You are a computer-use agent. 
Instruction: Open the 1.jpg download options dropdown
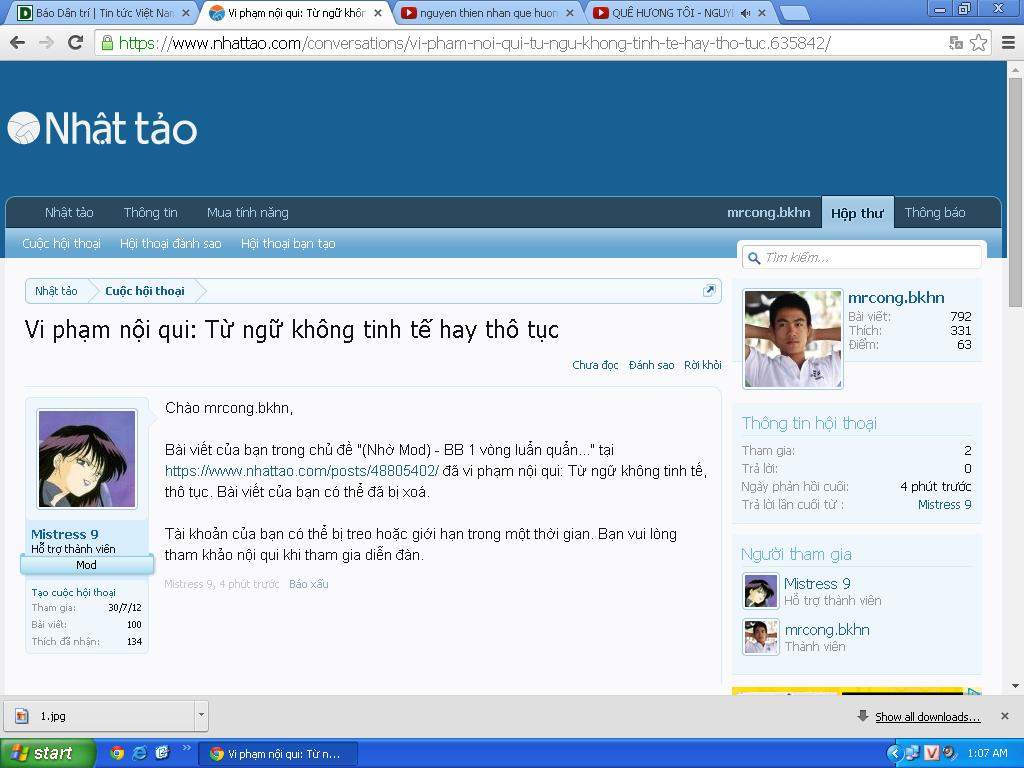click(201, 715)
